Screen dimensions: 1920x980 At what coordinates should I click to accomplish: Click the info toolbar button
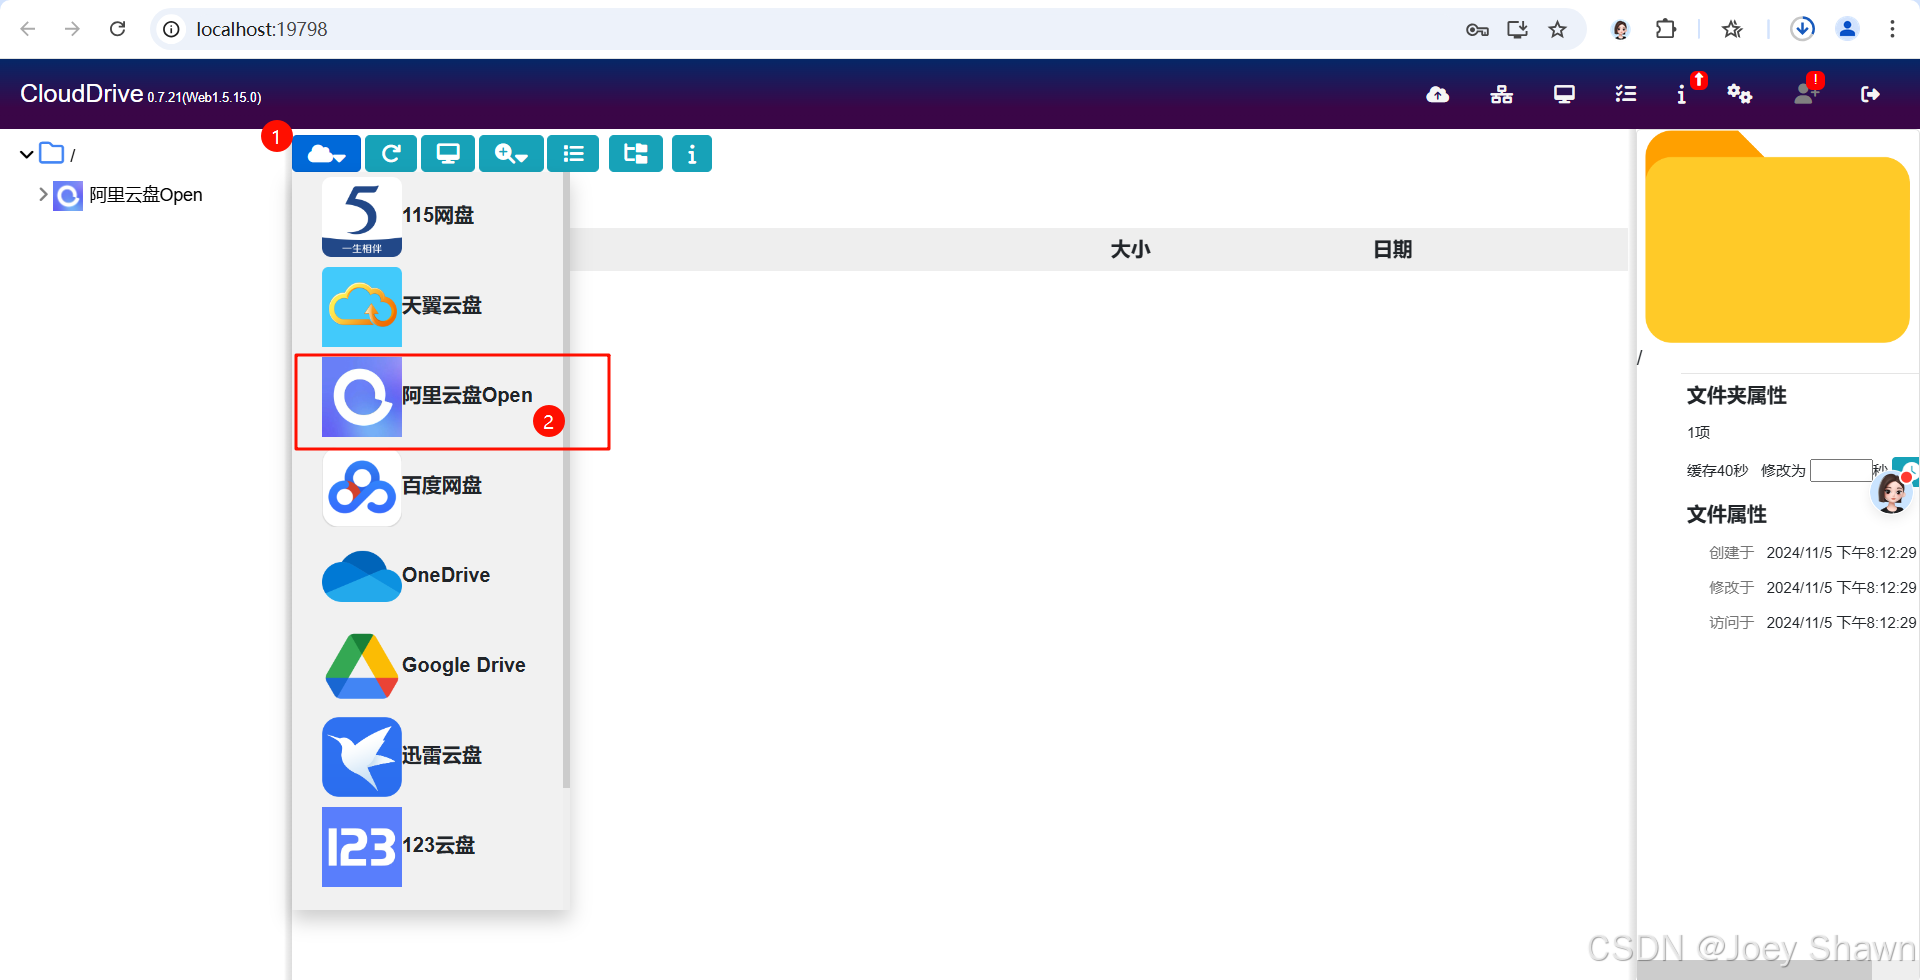point(692,154)
